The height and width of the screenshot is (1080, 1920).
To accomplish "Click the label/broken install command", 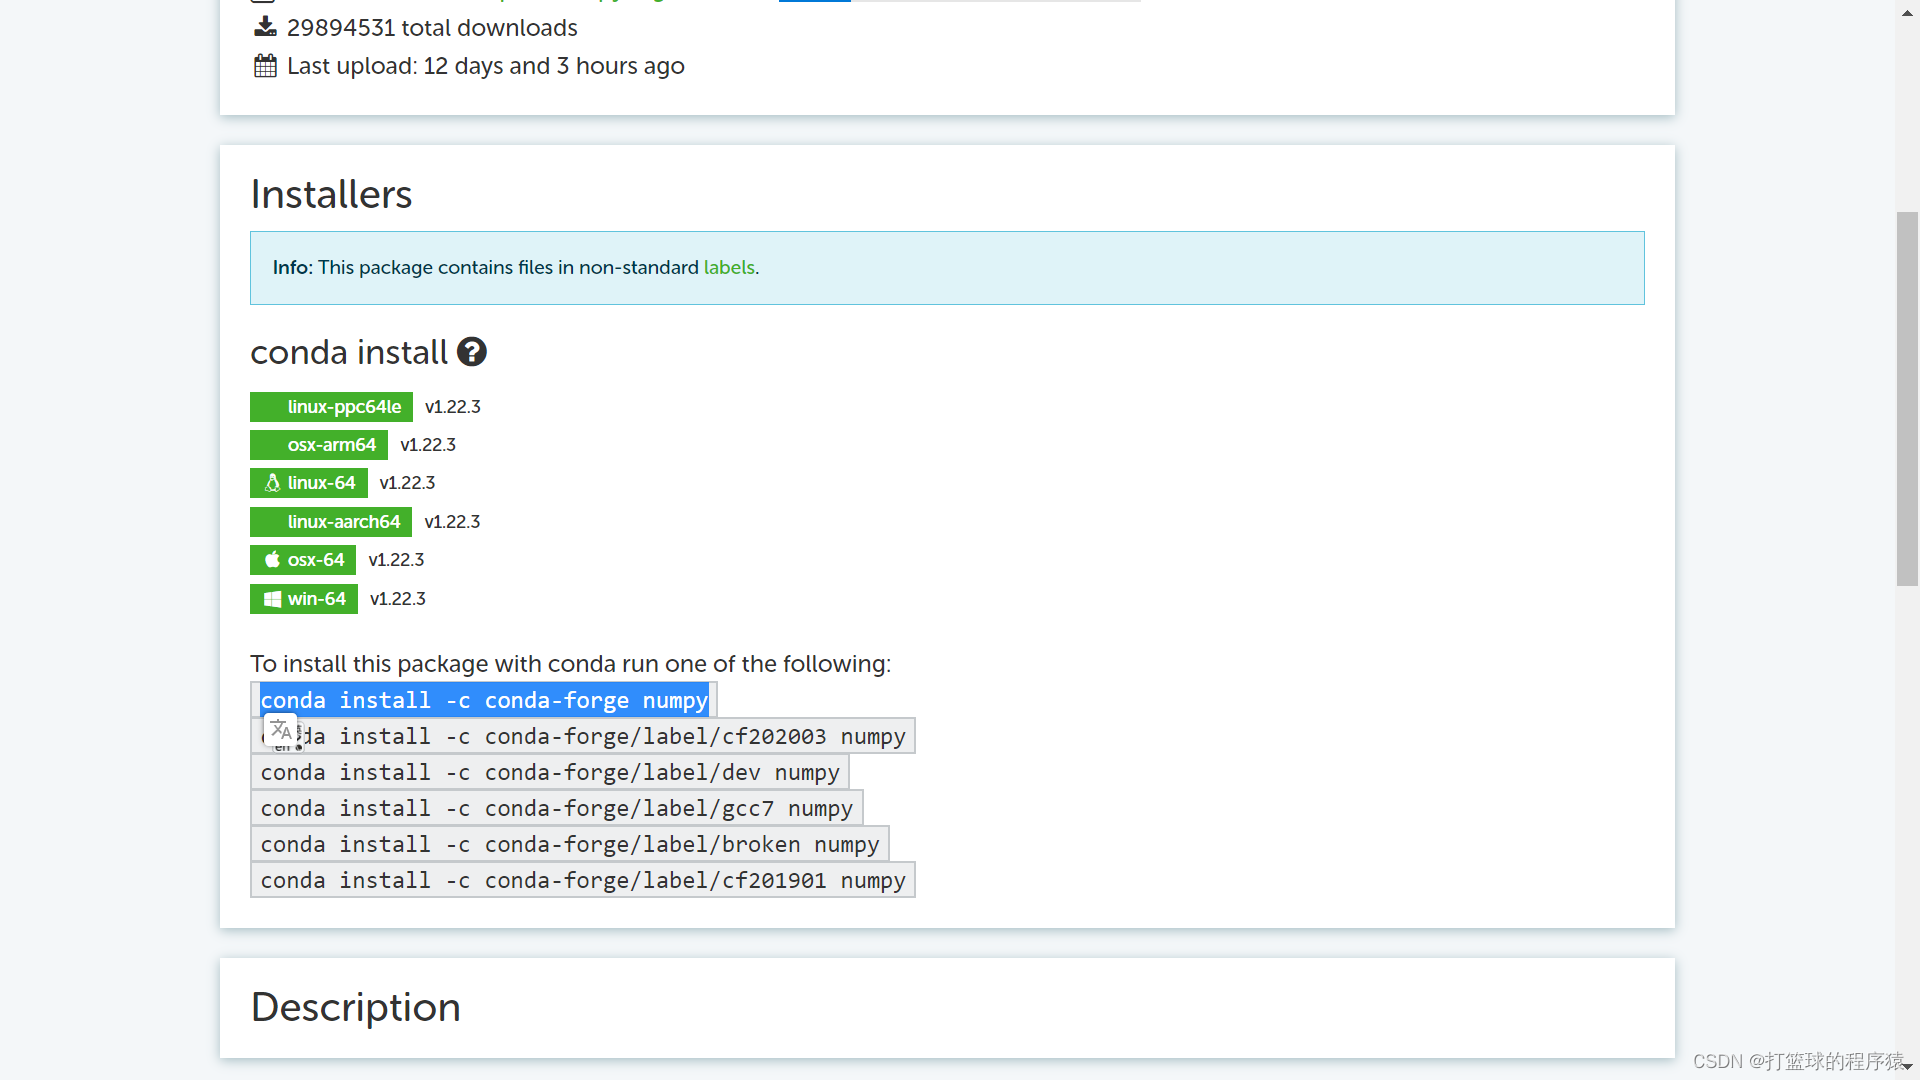I will (570, 845).
